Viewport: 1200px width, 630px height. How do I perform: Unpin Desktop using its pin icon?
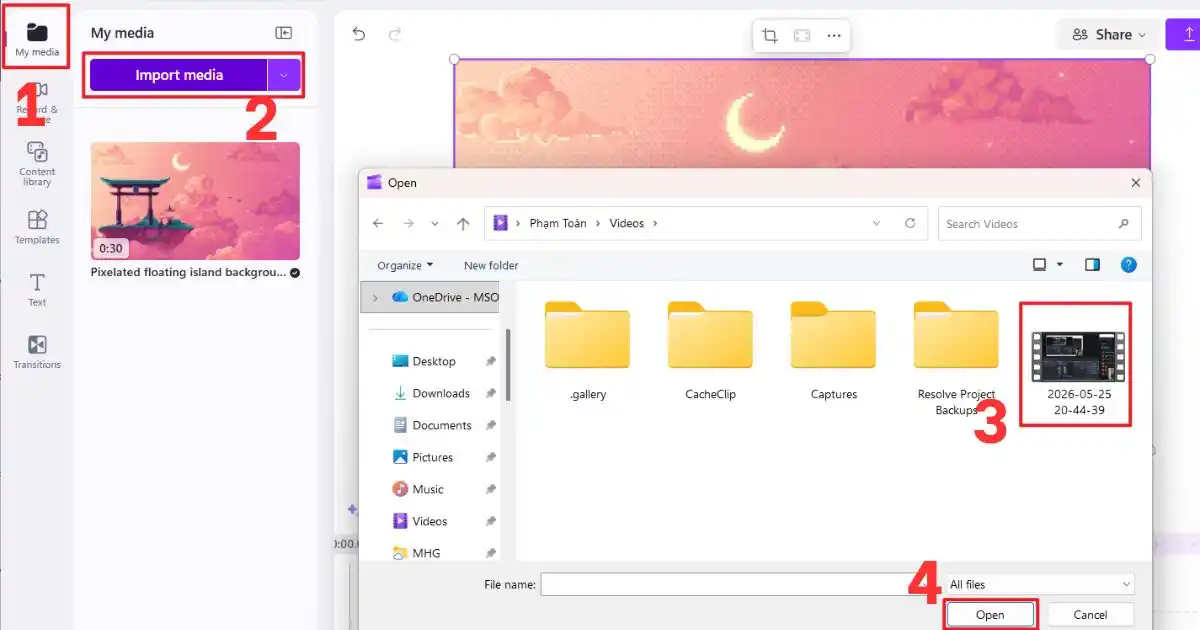490,361
